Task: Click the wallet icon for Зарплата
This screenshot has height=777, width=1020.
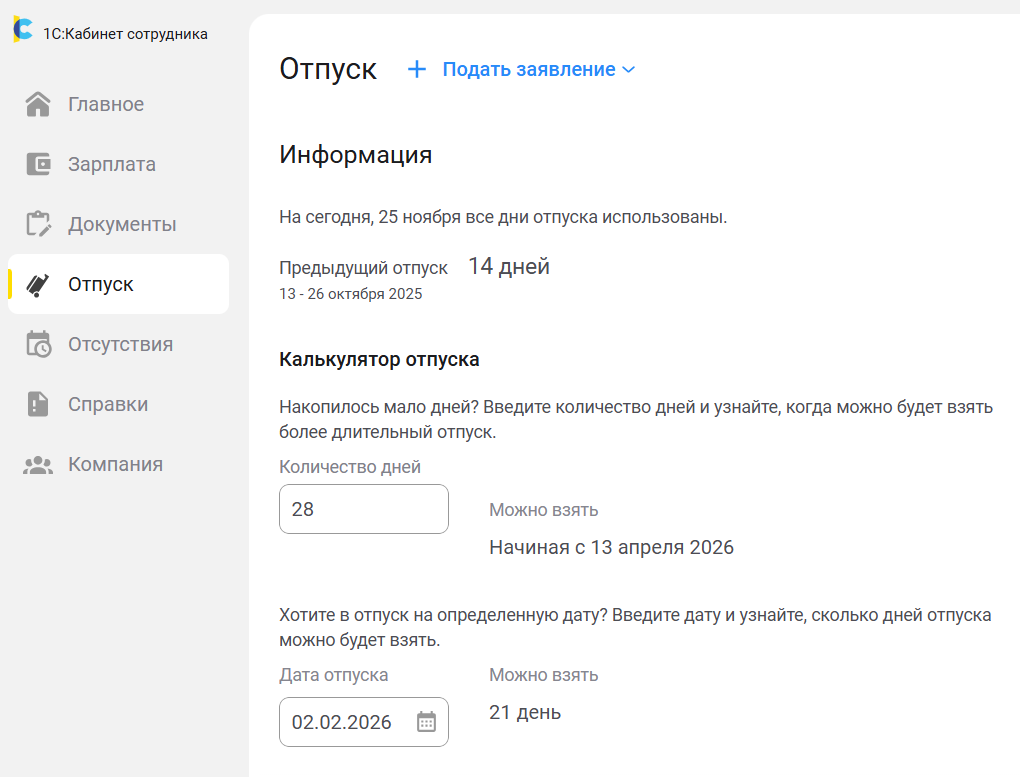Action: coord(38,164)
